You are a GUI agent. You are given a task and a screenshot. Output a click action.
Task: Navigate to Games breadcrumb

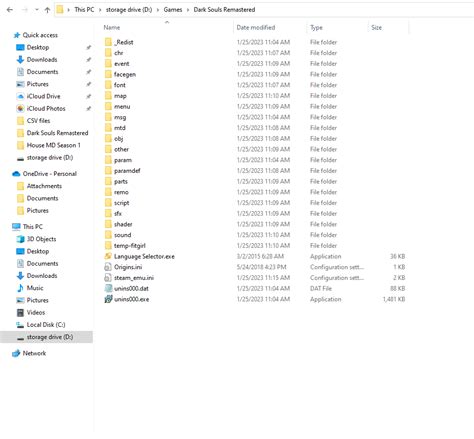click(x=173, y=10)
